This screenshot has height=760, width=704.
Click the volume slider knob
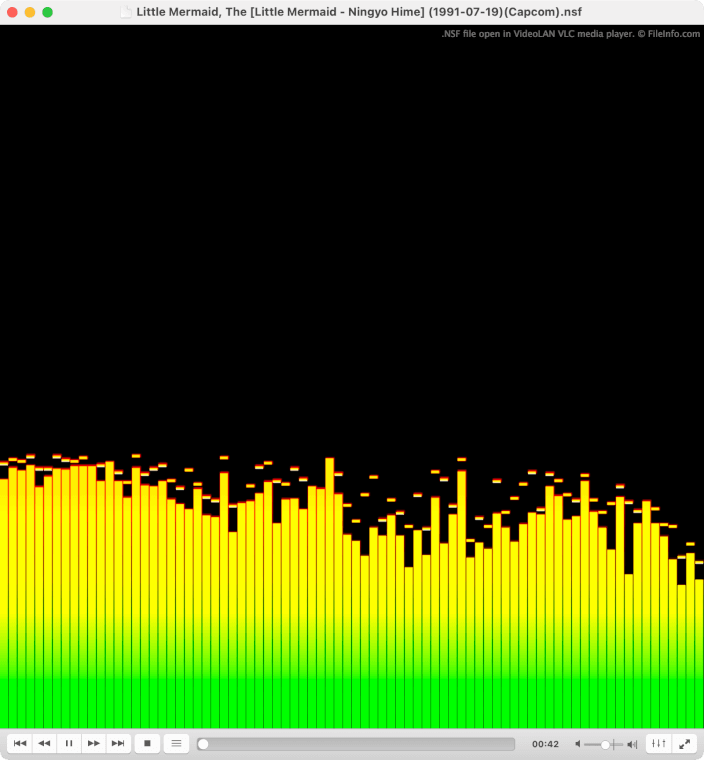tap(606, 744)
